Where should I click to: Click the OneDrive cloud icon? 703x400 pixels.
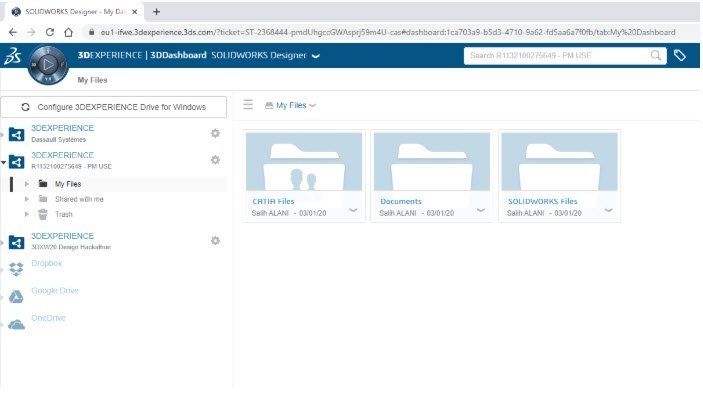[17, 324]
